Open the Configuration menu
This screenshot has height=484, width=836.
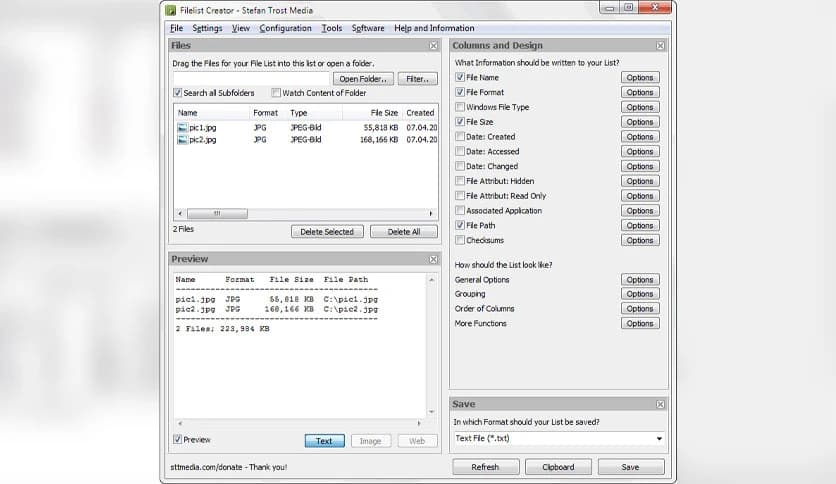point(285,28)
